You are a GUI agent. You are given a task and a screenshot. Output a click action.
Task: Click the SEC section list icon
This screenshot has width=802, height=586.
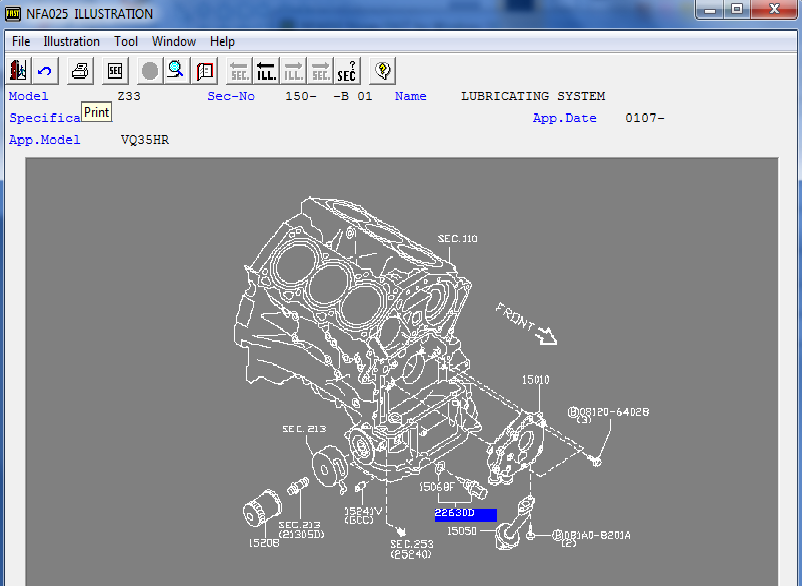click(x=115, y=71)
